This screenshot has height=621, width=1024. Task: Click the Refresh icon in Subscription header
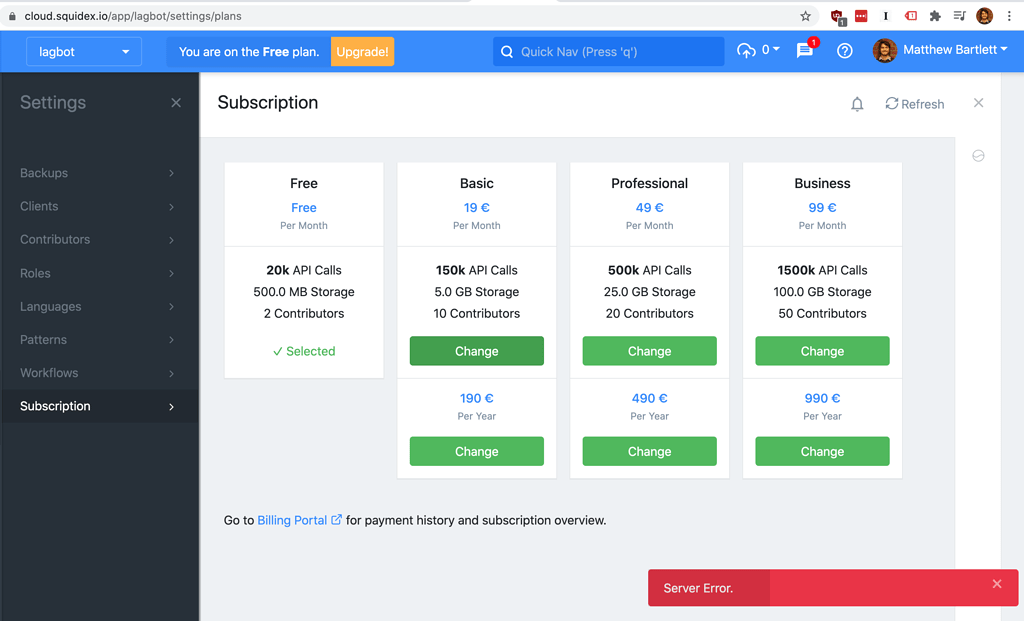[914, 103]
